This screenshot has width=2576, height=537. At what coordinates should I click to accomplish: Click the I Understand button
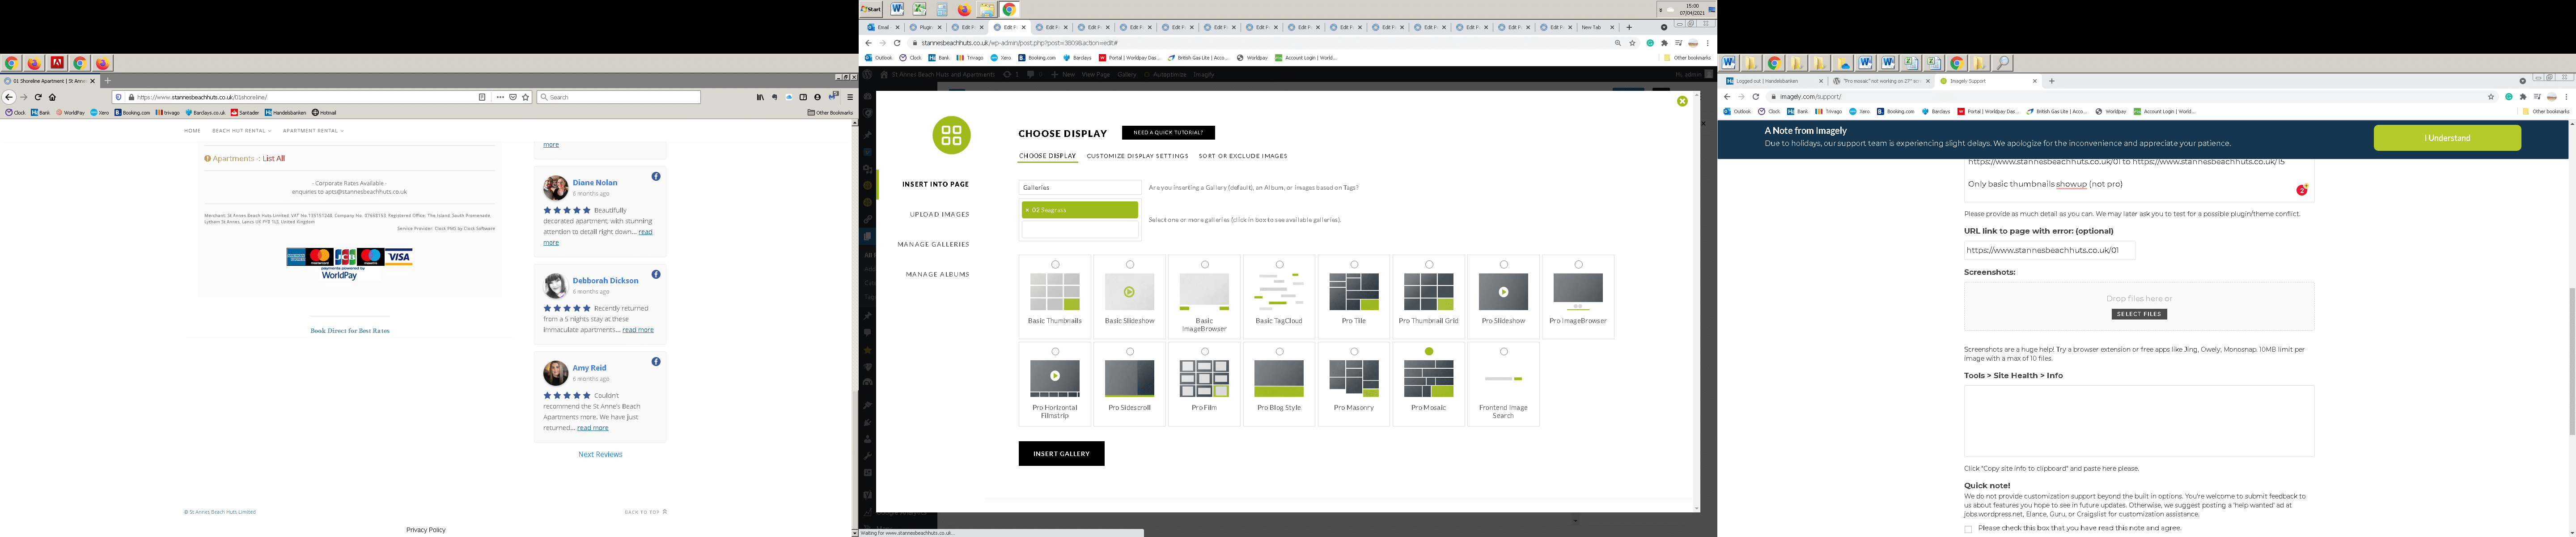point(2447,138)
